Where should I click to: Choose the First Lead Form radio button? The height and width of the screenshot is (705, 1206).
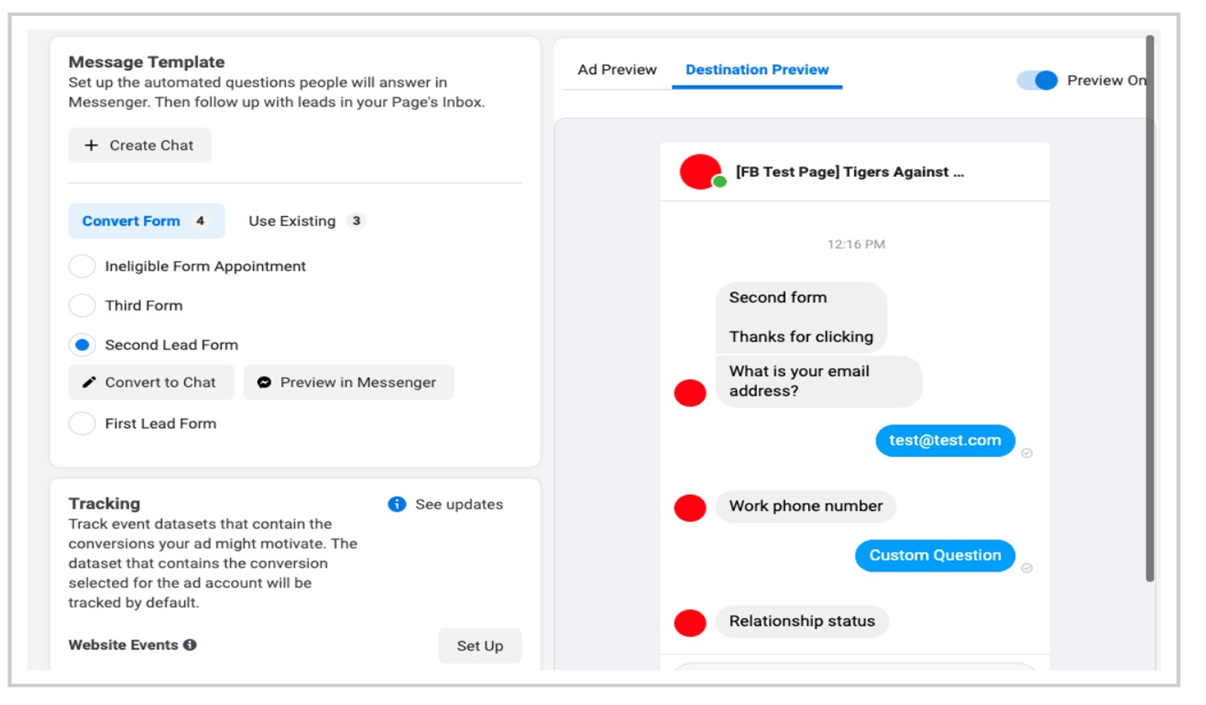82,423
